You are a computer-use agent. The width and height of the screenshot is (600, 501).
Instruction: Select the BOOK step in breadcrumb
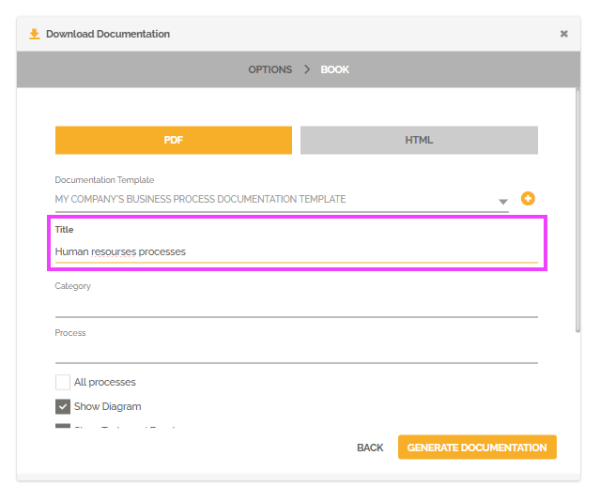point(335,70)
